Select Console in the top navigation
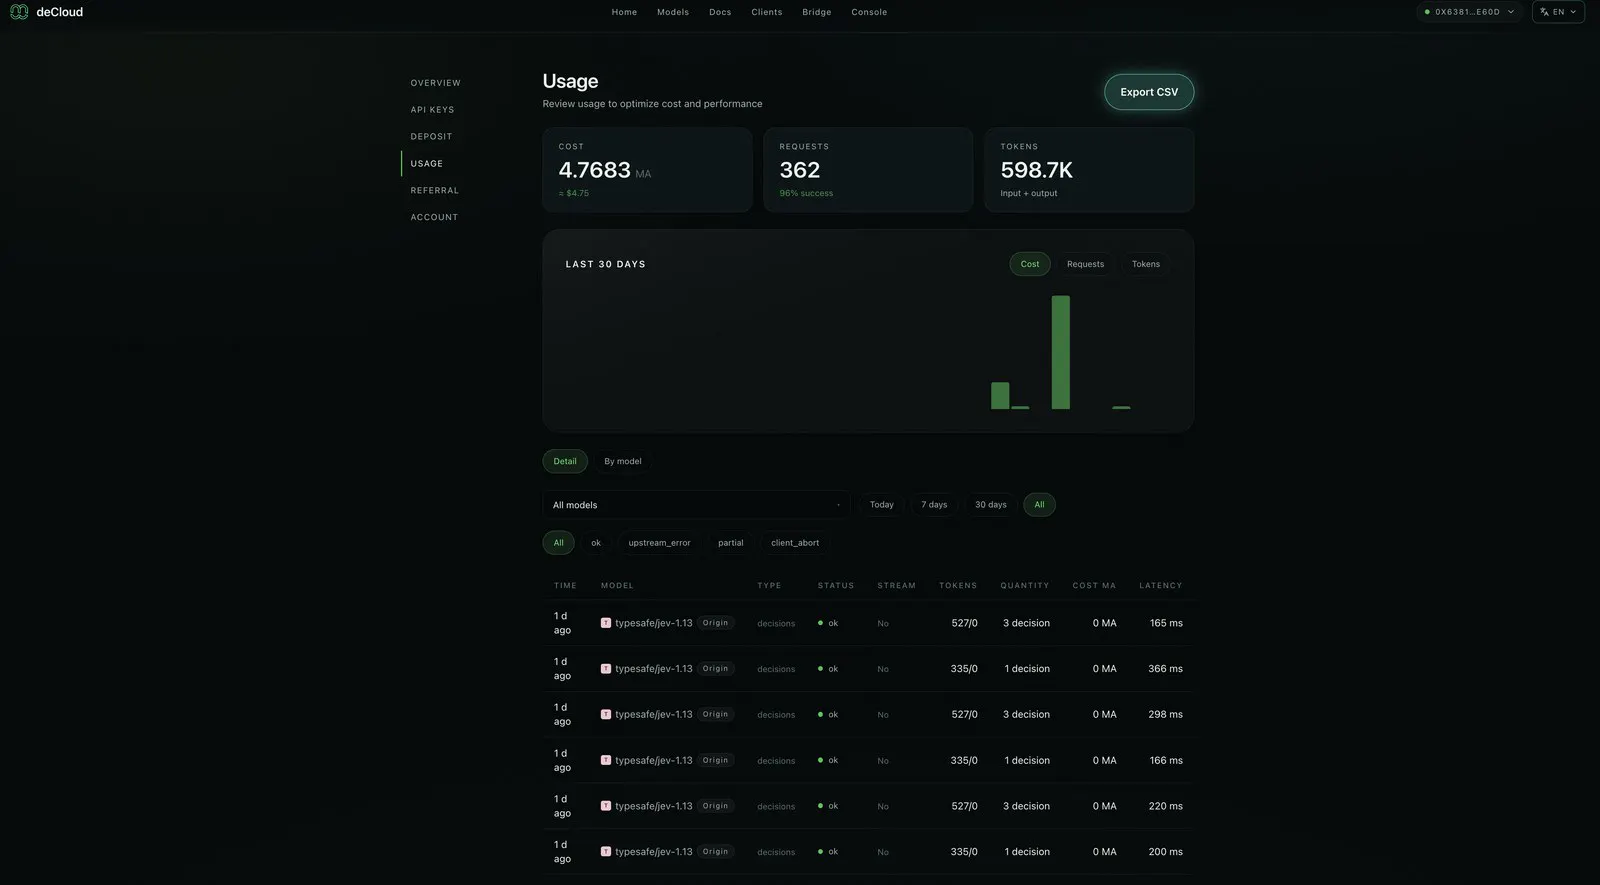This screenshot has width=1600, height=885. tap(869, 12)
